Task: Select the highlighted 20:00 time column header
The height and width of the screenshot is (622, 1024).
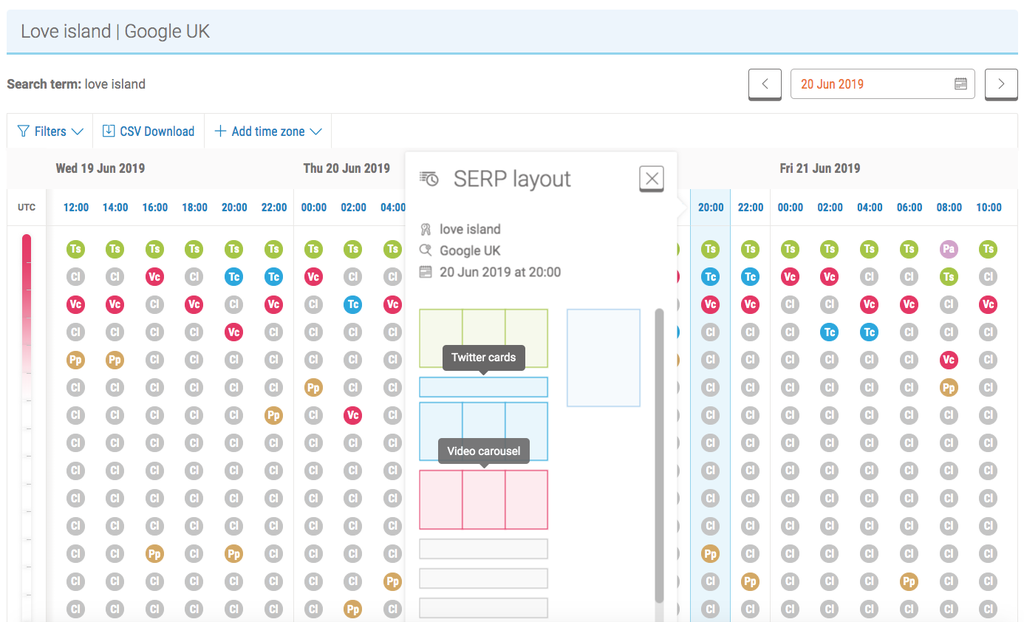Action: [x=710, y=208]
